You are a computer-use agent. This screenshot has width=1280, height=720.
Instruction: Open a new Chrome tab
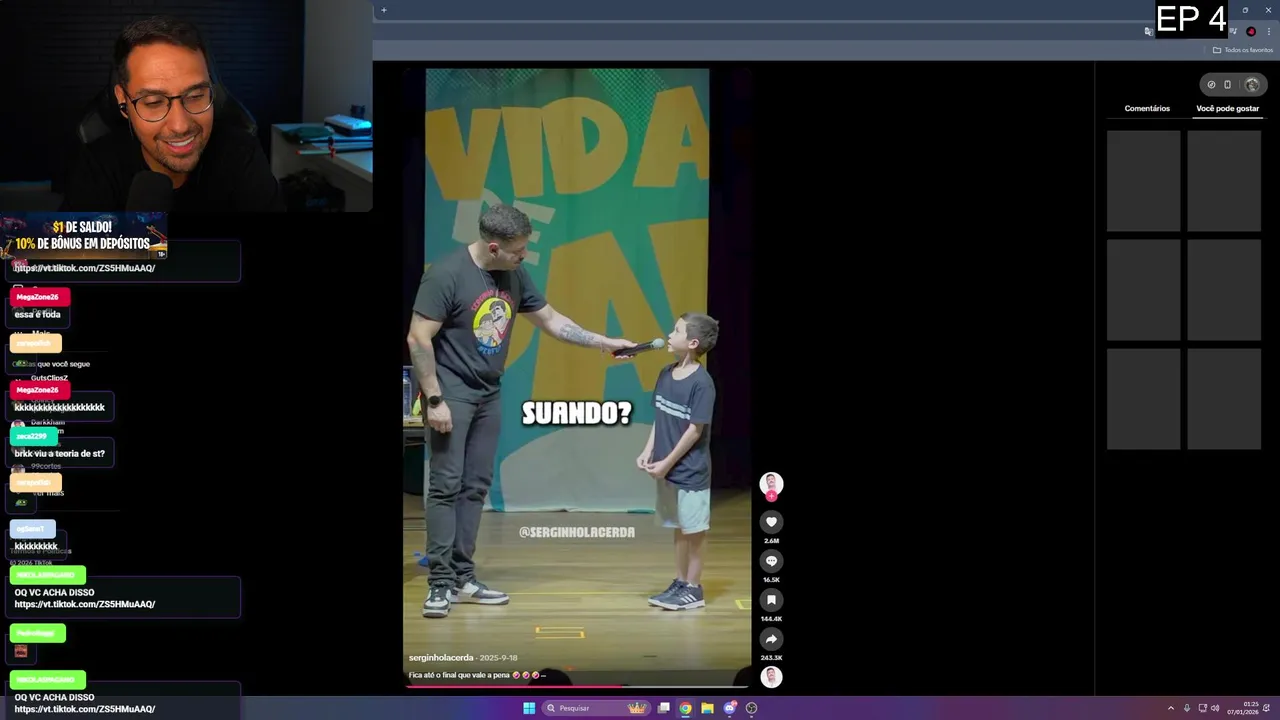(x=383, y=10)
